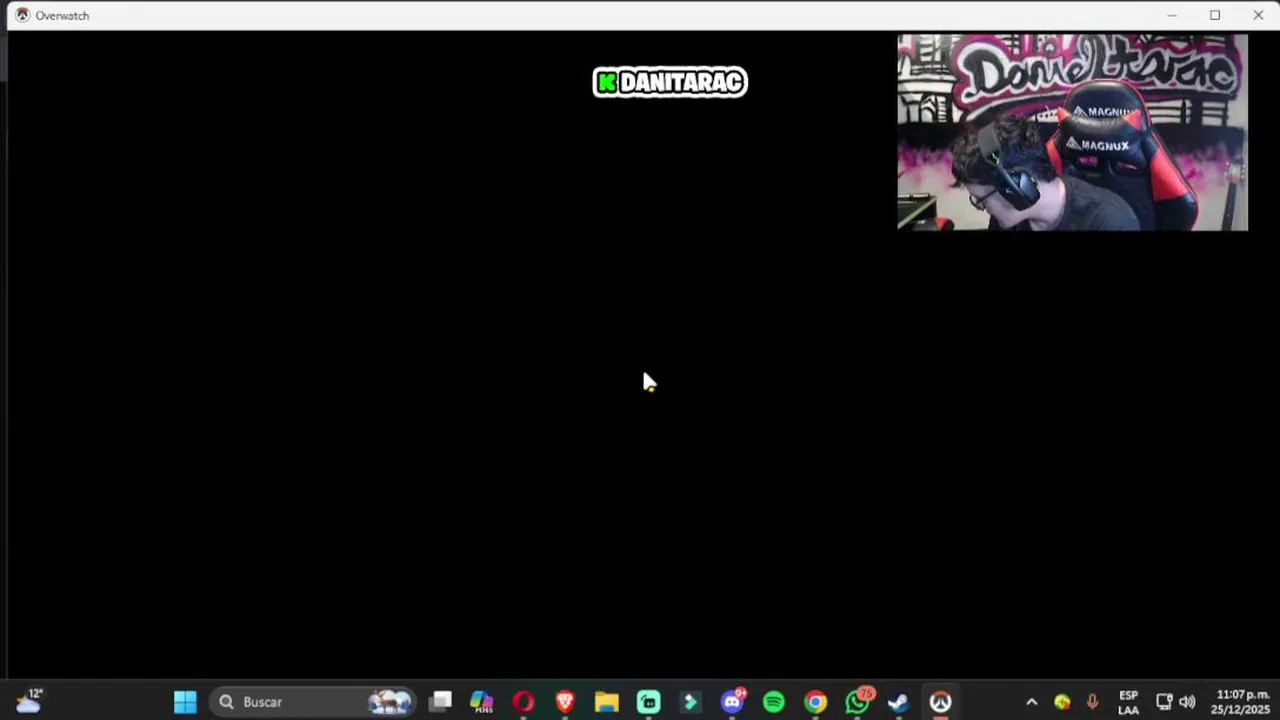The image size is (1280, 720).
Task: Show hidden system tray icons
Action: coord(1032,702)
